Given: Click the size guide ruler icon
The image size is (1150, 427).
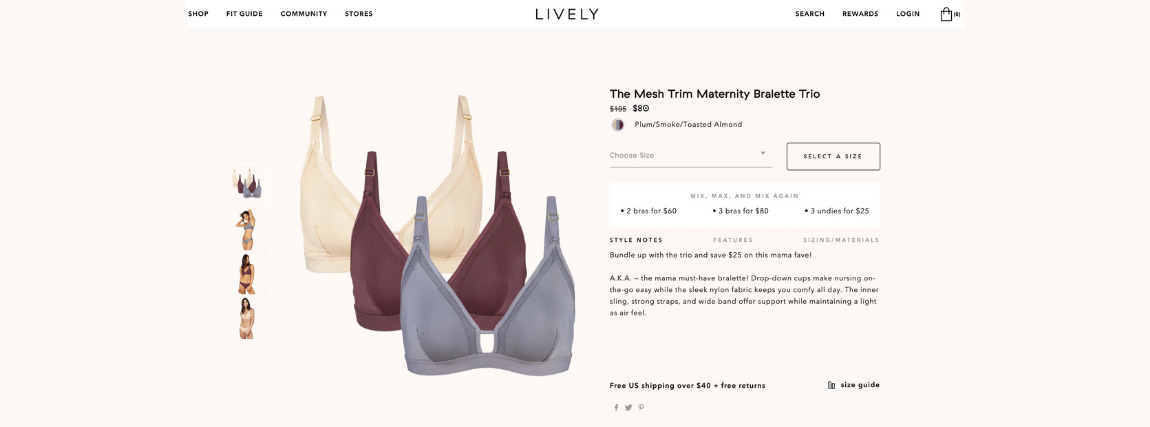Looking at the screenshot, I should point(832,385).
